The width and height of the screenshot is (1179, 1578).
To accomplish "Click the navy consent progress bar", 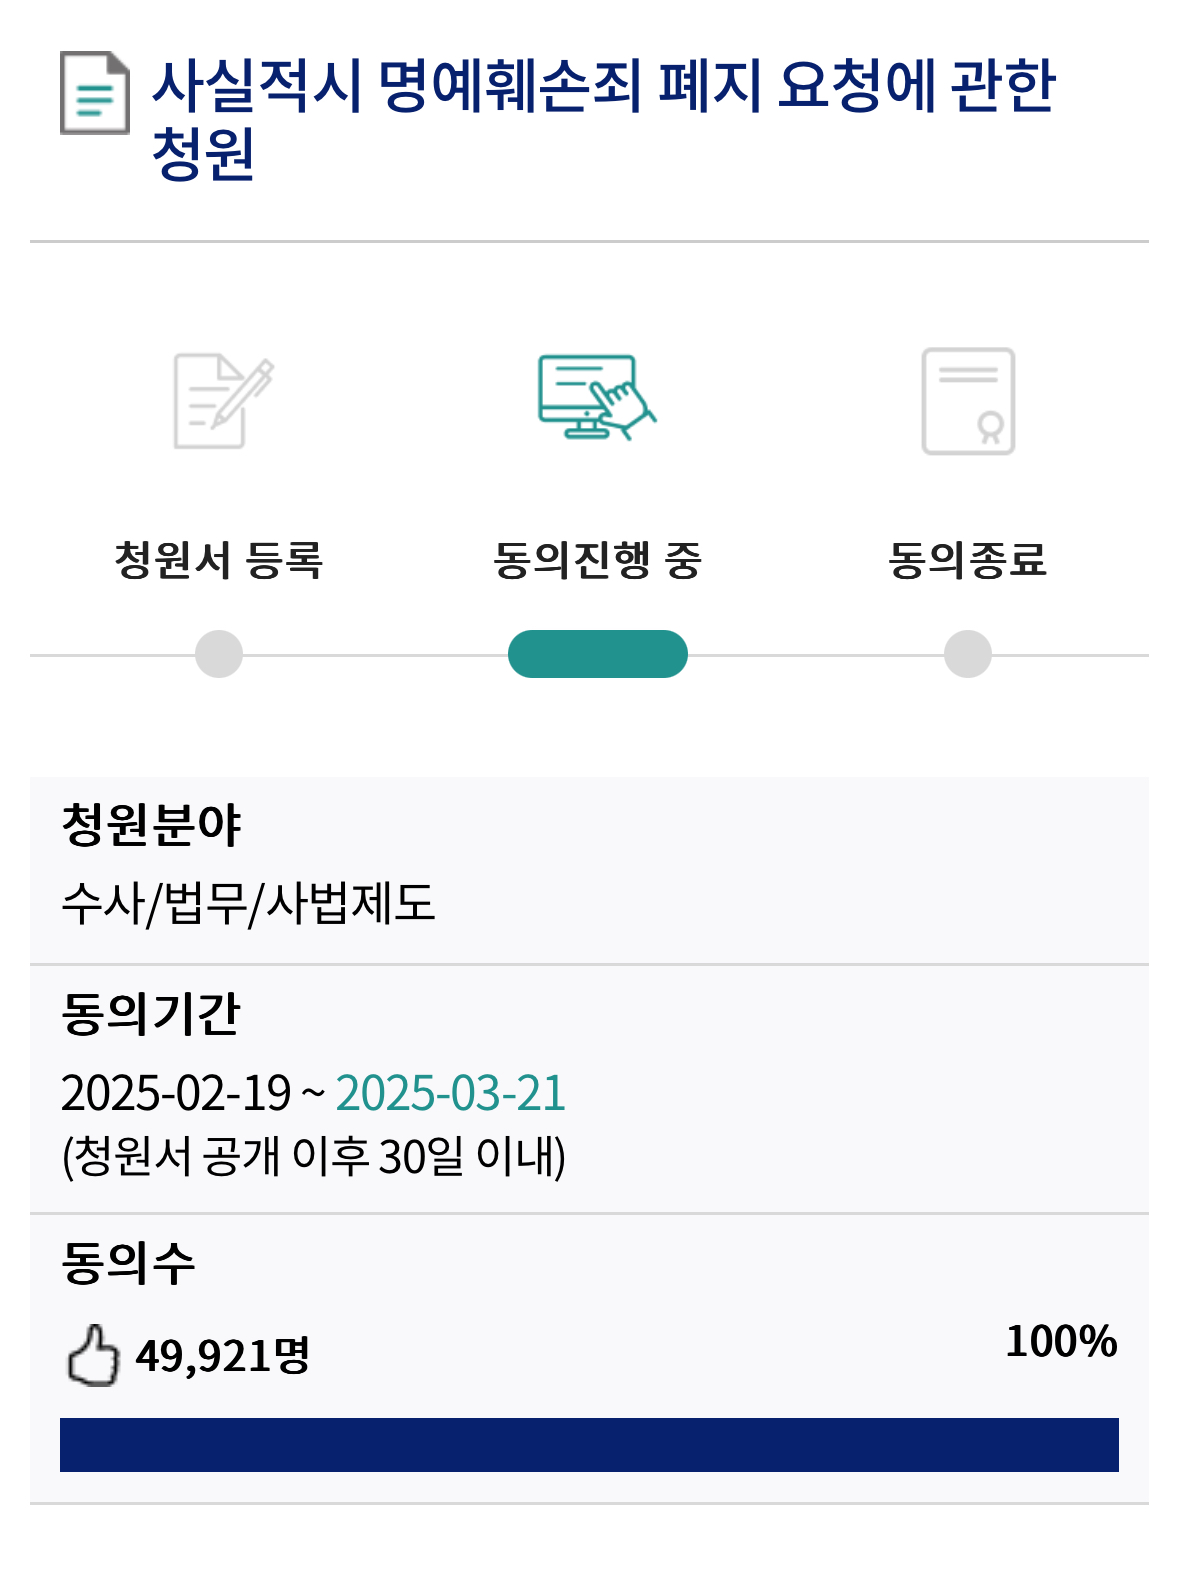I will pos(589,1444).
